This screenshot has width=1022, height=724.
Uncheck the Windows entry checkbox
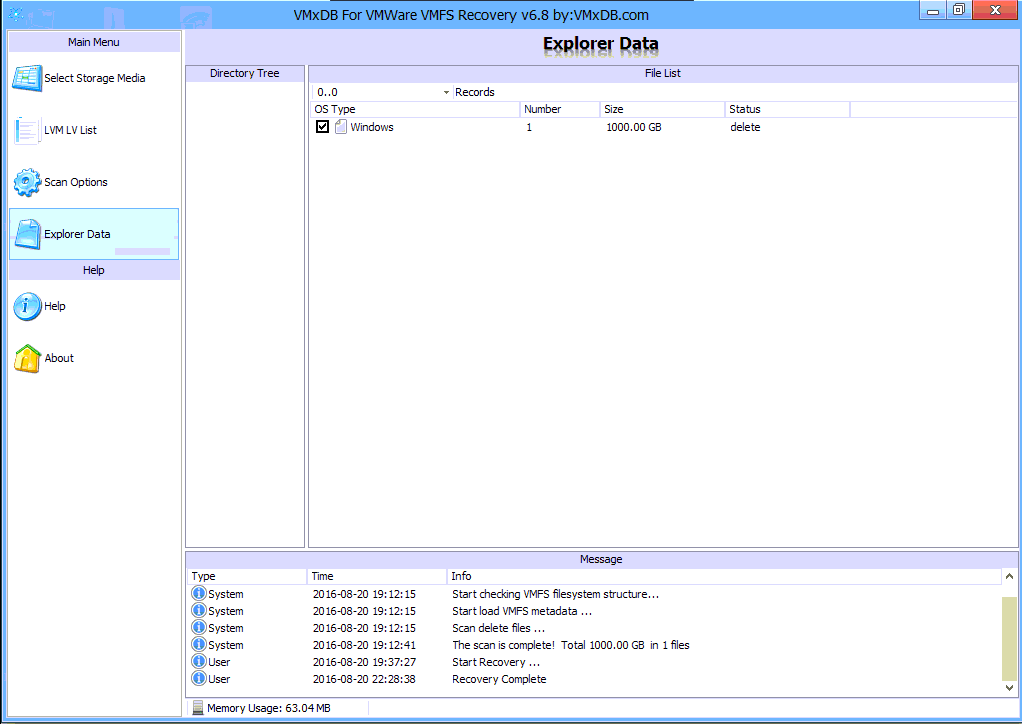tap(322, 127)
